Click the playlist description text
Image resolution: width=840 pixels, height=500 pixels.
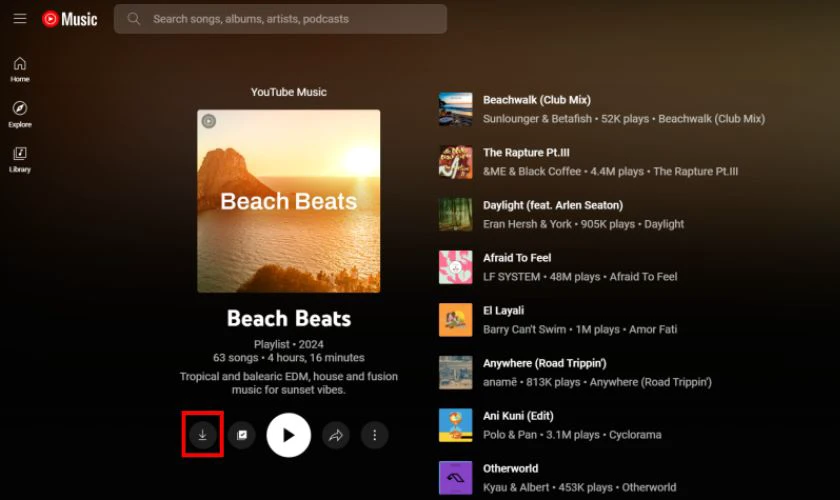click(289, 383)
